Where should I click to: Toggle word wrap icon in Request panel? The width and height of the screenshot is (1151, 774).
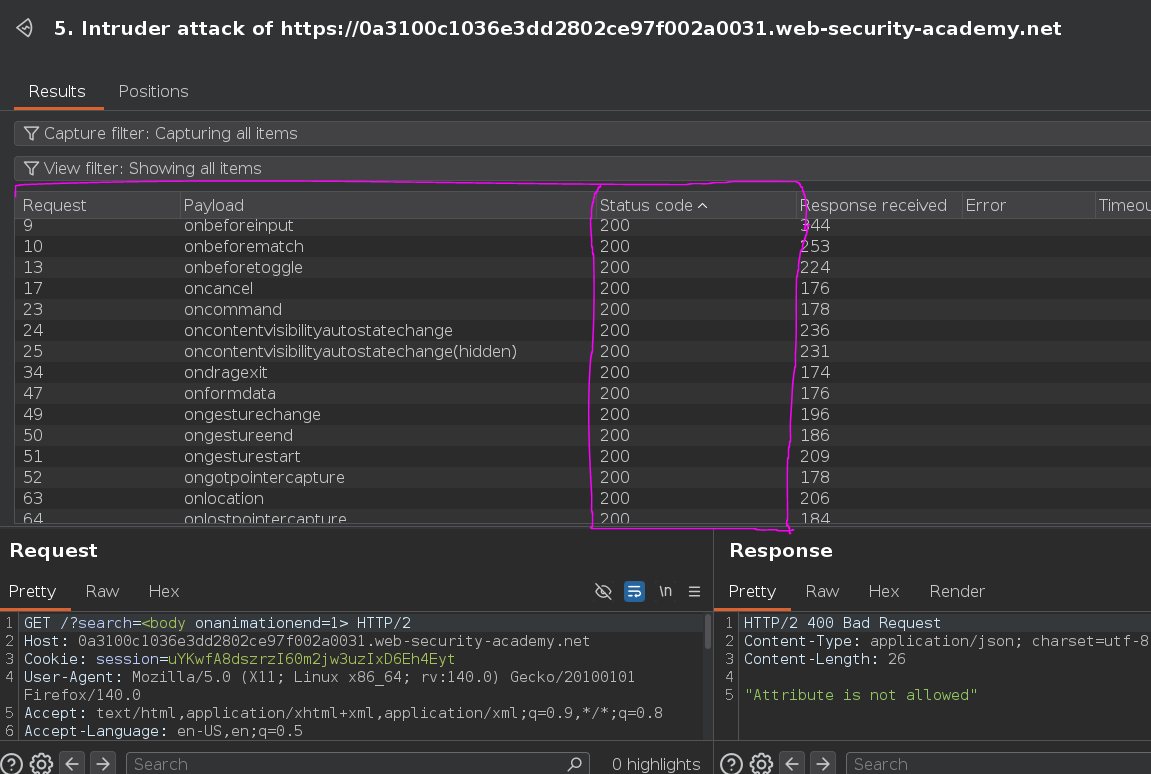[634, 591]
